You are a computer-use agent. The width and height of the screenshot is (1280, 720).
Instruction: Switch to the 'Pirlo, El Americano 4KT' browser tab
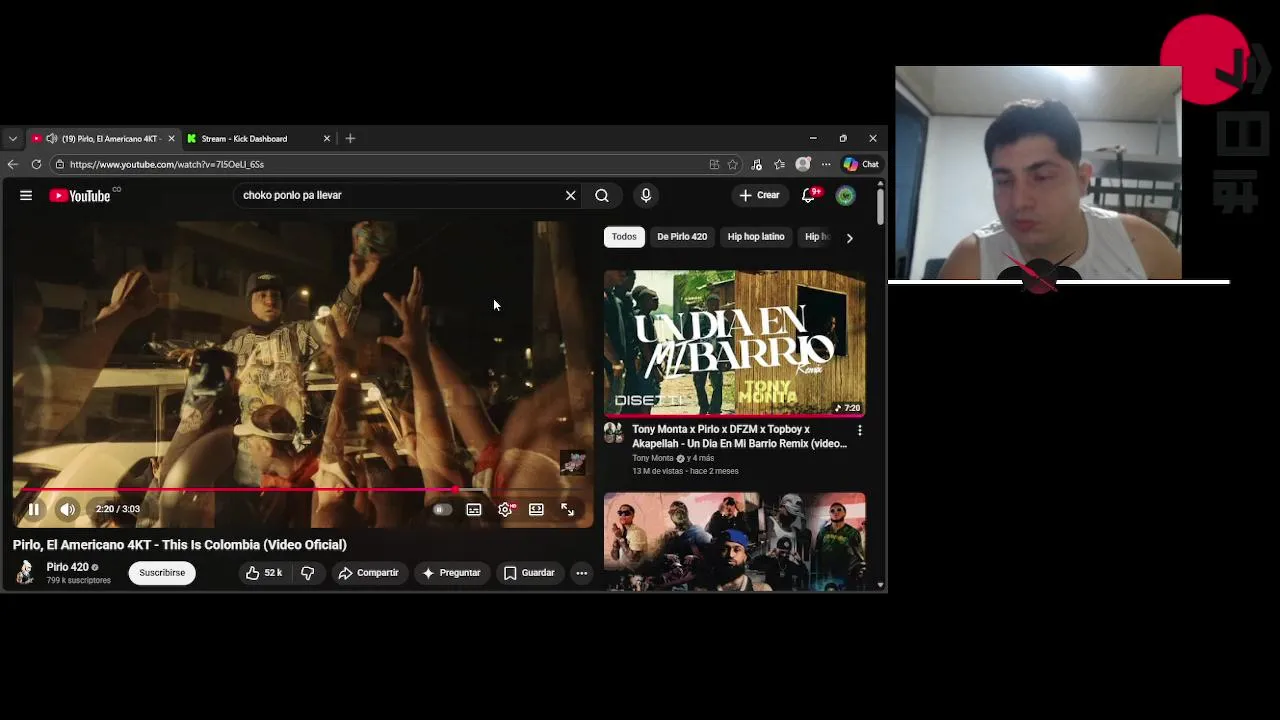pos(103,139)
